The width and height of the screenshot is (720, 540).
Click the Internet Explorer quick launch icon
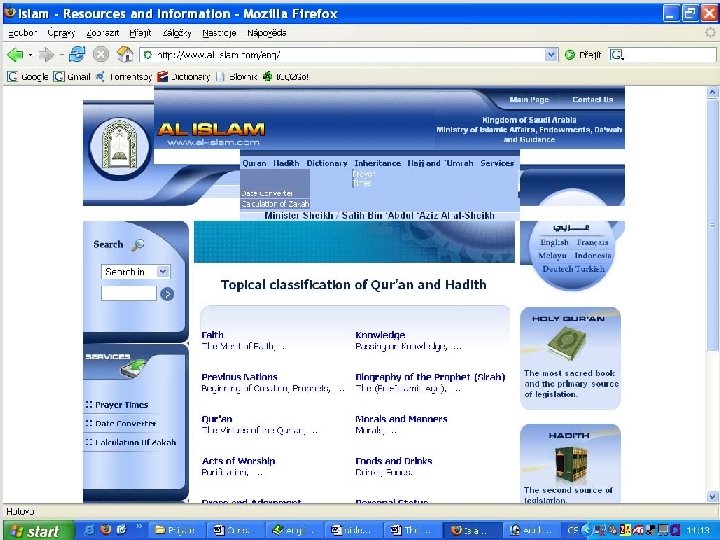(90, 529)
